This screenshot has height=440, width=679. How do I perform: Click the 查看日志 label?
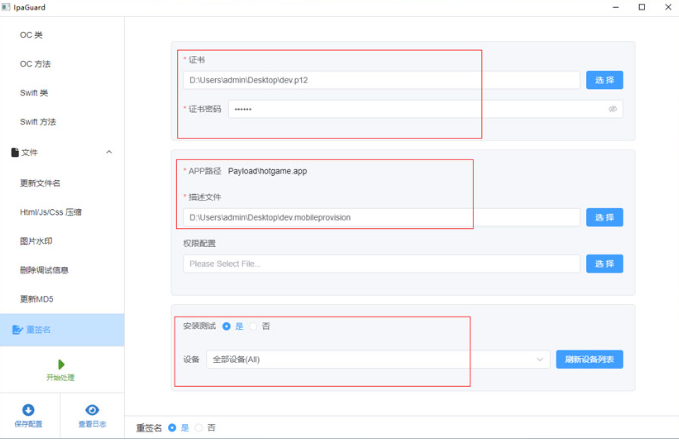(x=92, y=424)
